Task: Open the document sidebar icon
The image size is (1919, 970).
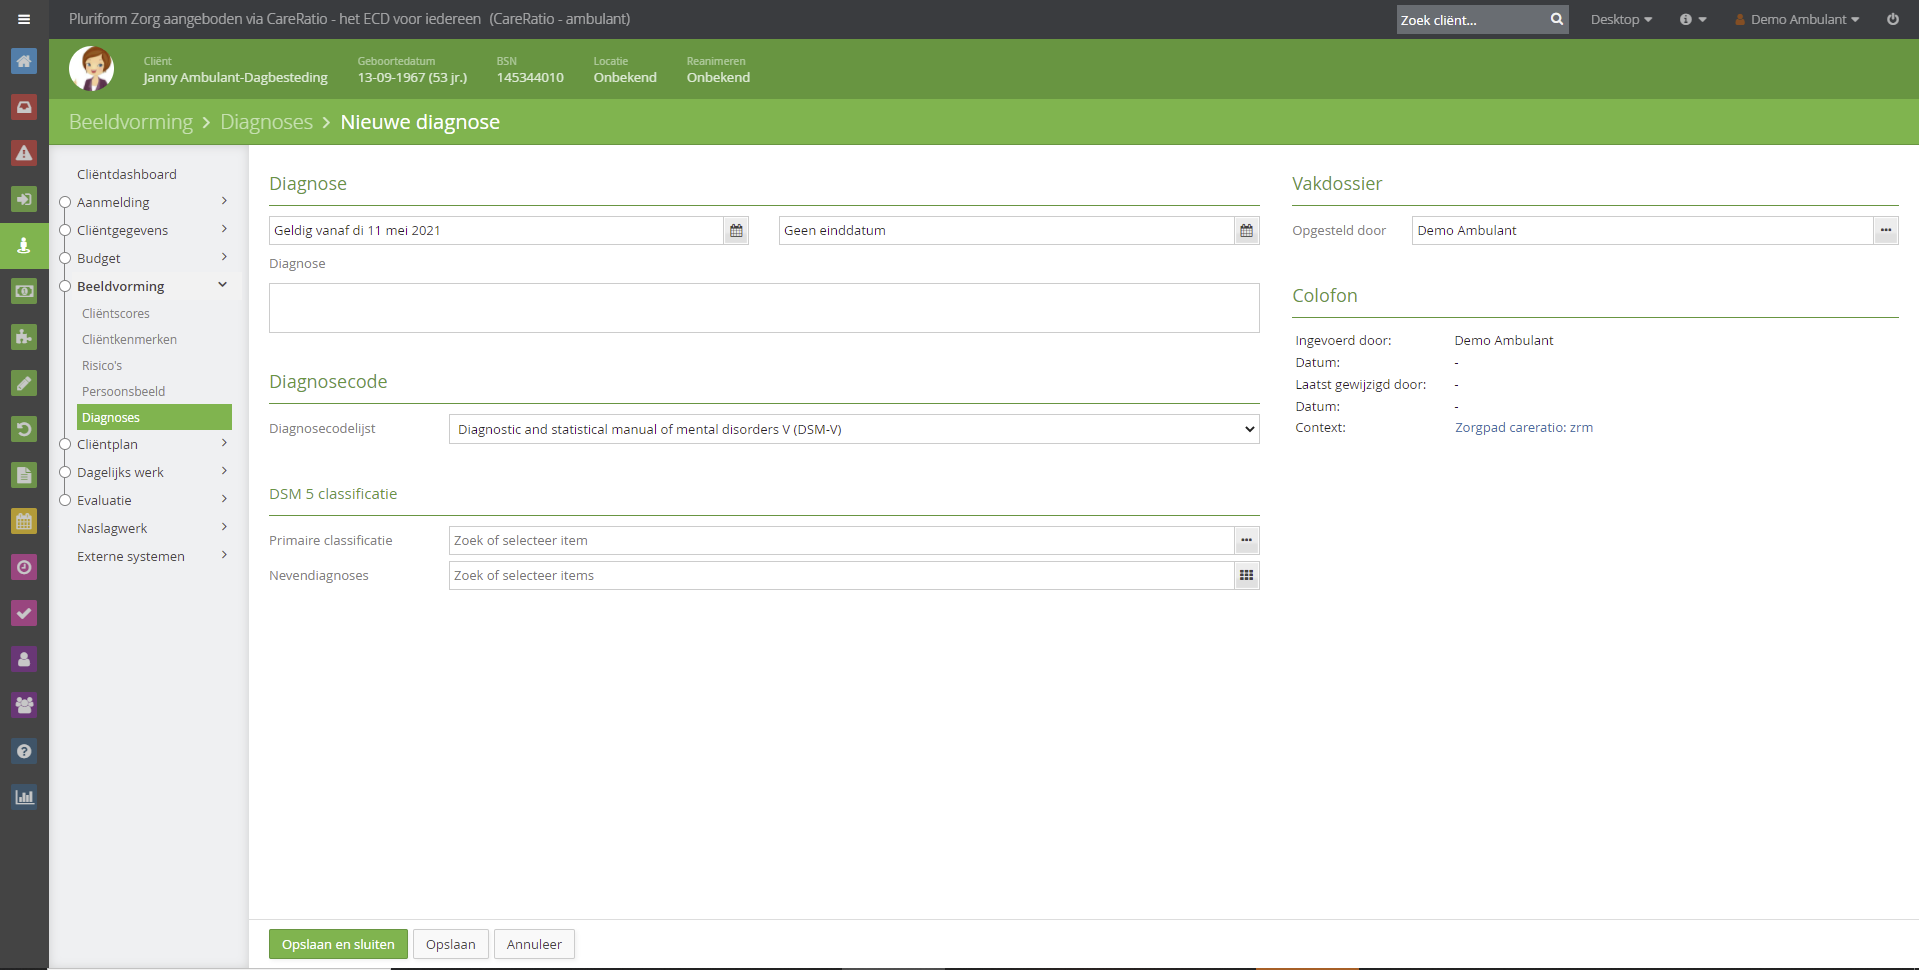Action: (x=24, y=475)
